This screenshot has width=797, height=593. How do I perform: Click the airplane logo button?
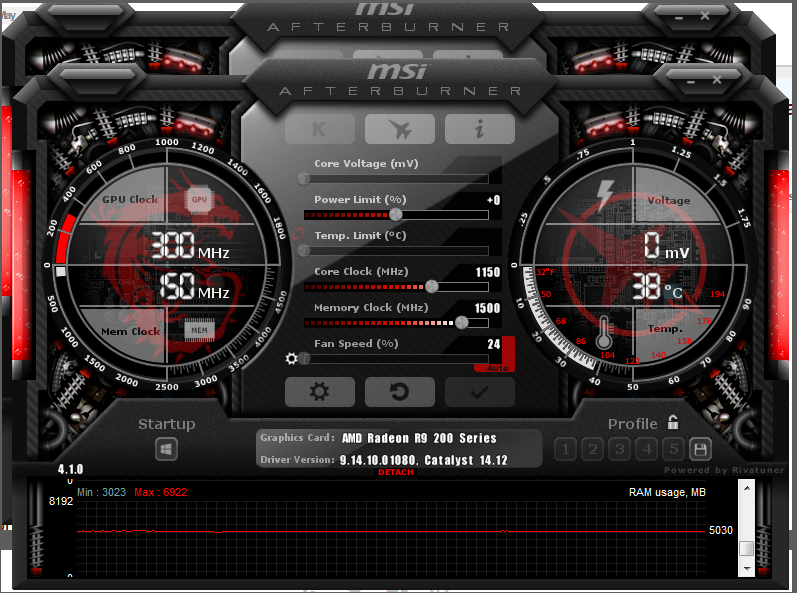tap(400, 129)
